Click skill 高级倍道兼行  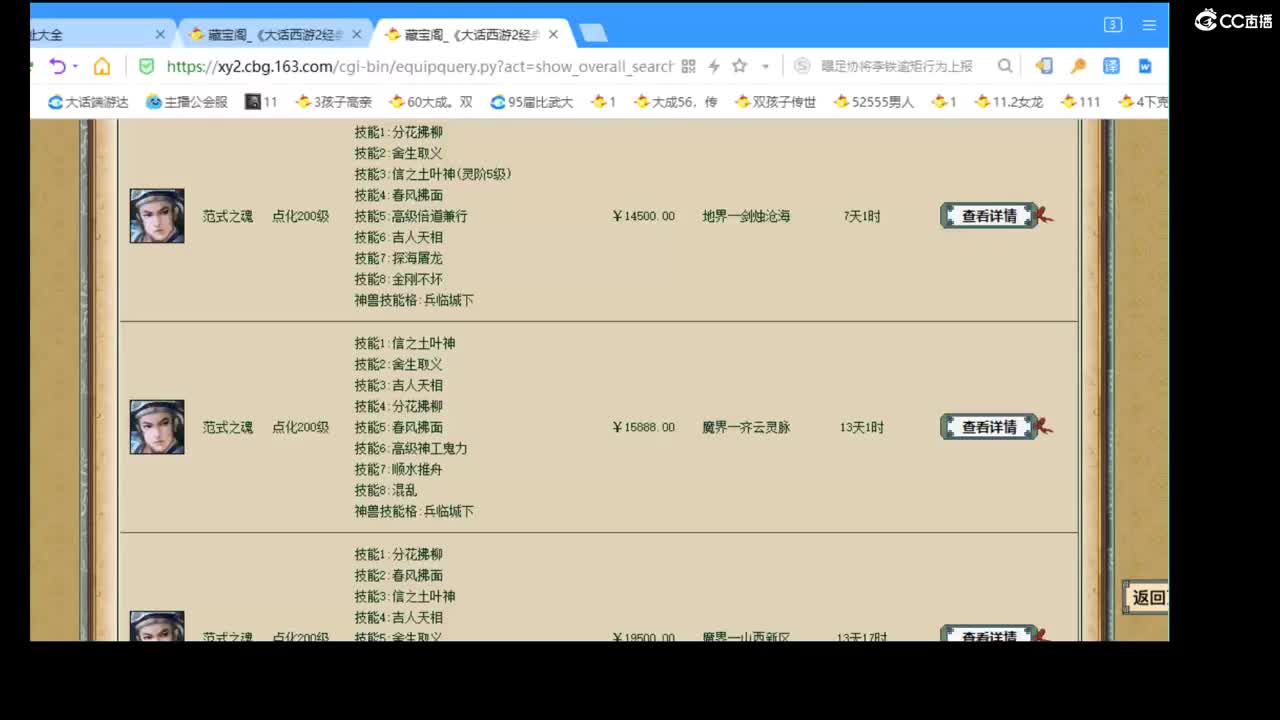click(429, 216)
